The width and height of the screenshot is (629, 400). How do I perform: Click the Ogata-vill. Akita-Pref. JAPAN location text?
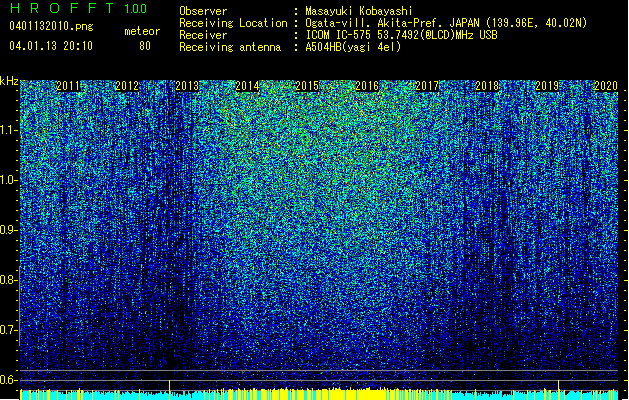point(446,23)
